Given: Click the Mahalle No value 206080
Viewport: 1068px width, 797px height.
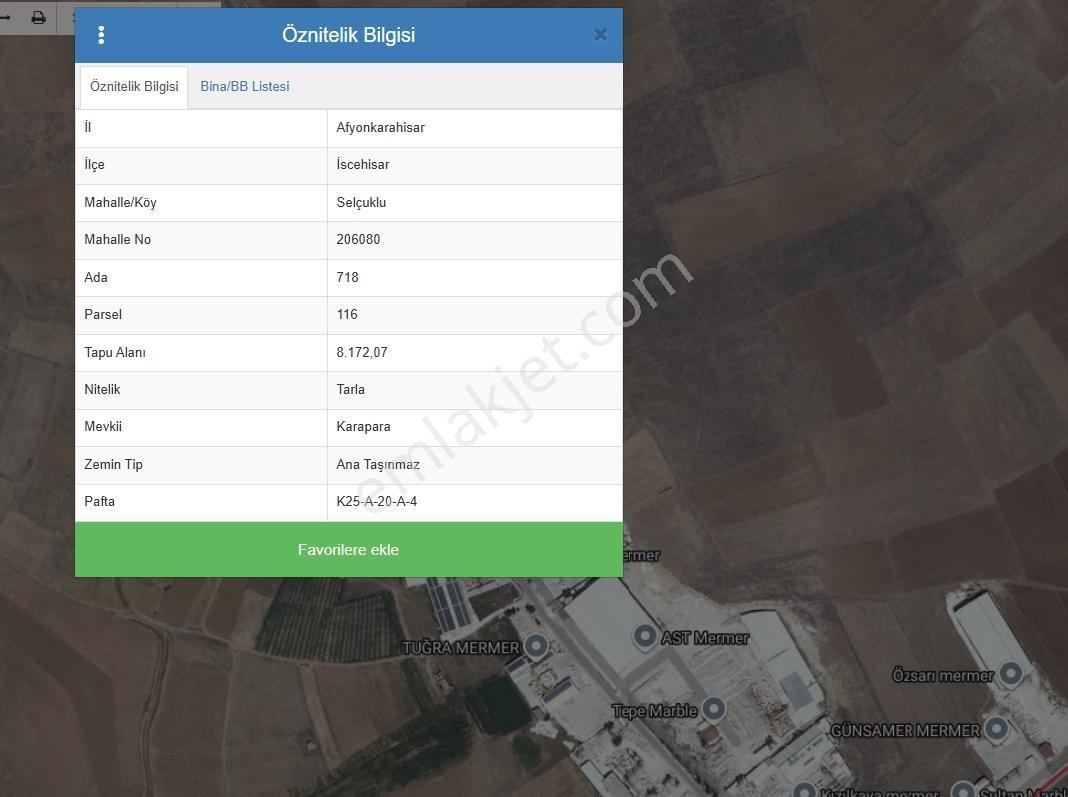Looking at the screenshot, I should [x=358, y=239].
